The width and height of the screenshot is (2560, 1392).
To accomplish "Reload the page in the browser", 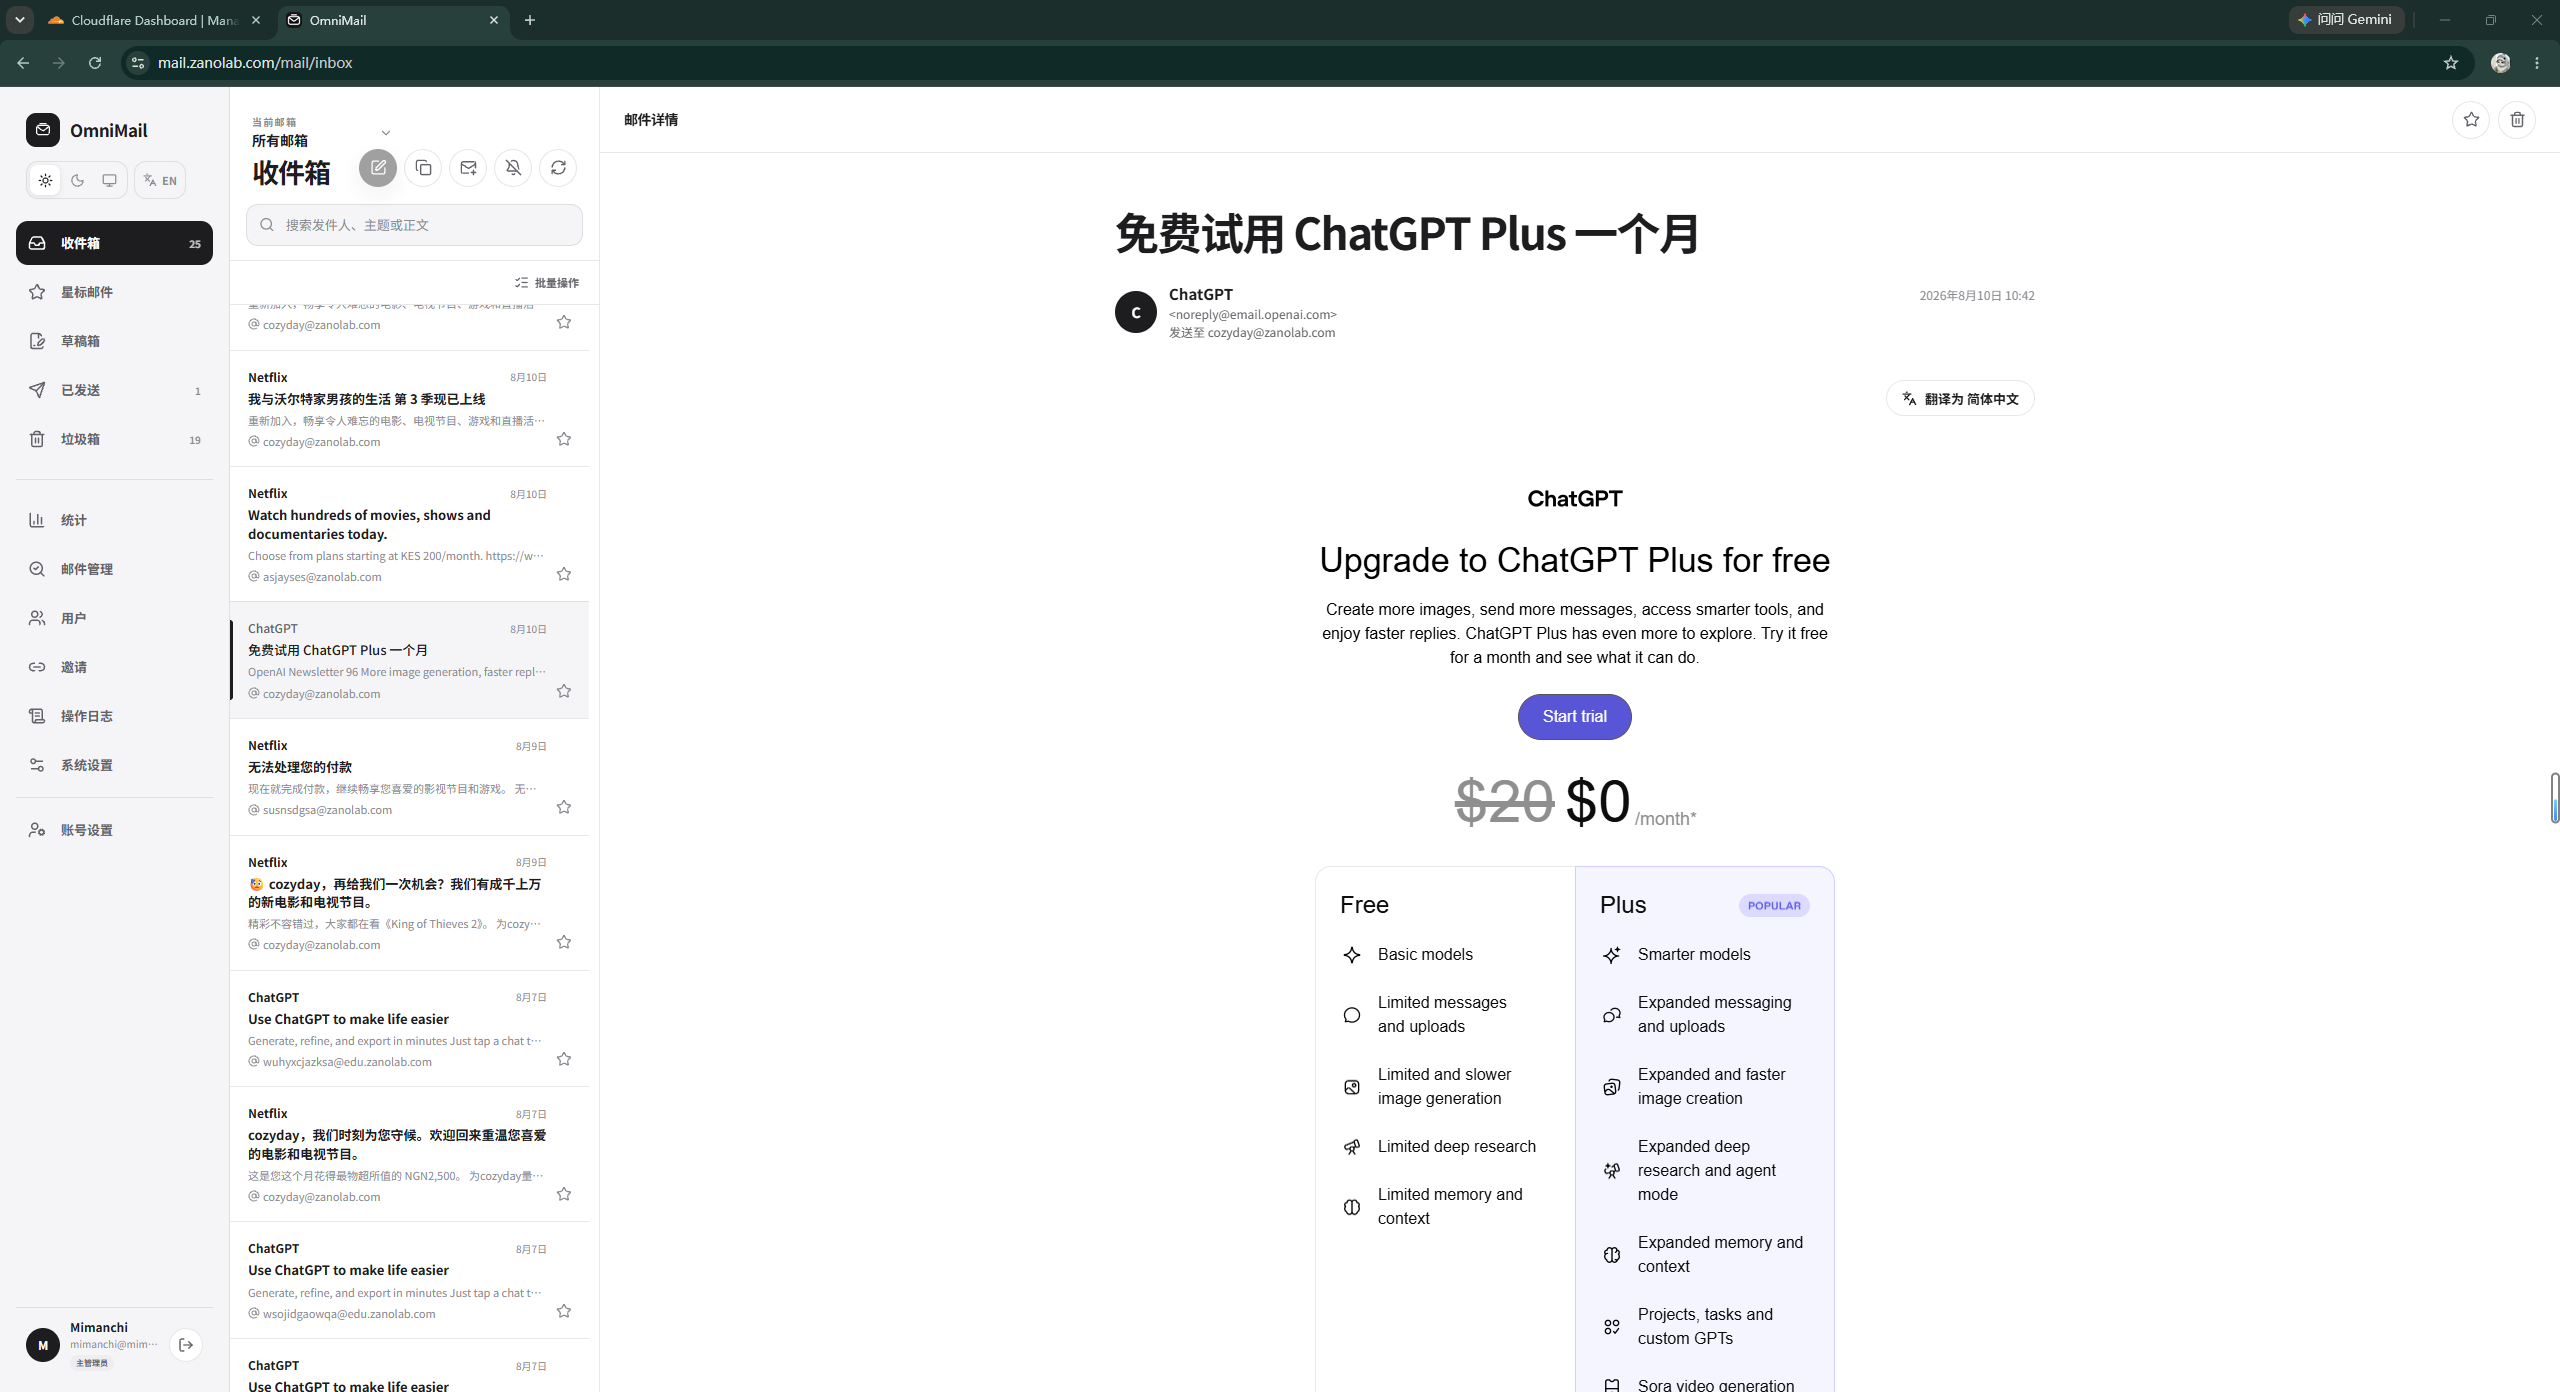I will (95, 62).
